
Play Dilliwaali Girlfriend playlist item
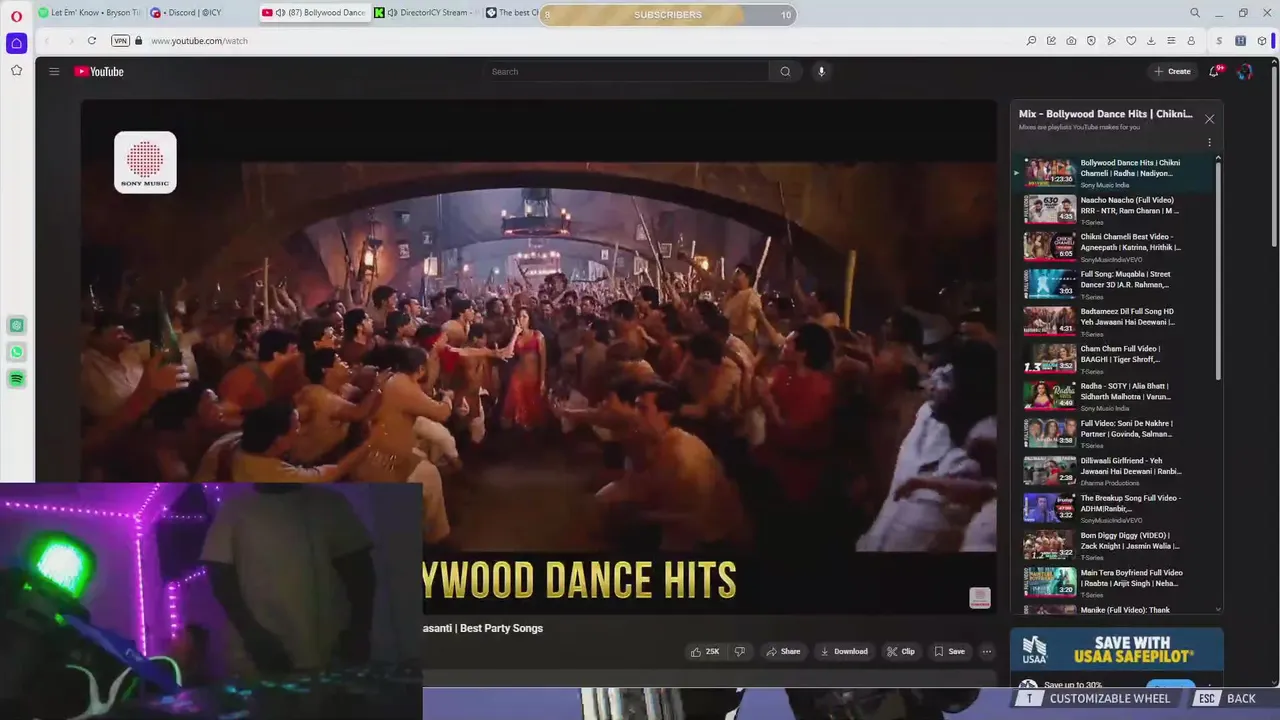point(1116,471)
